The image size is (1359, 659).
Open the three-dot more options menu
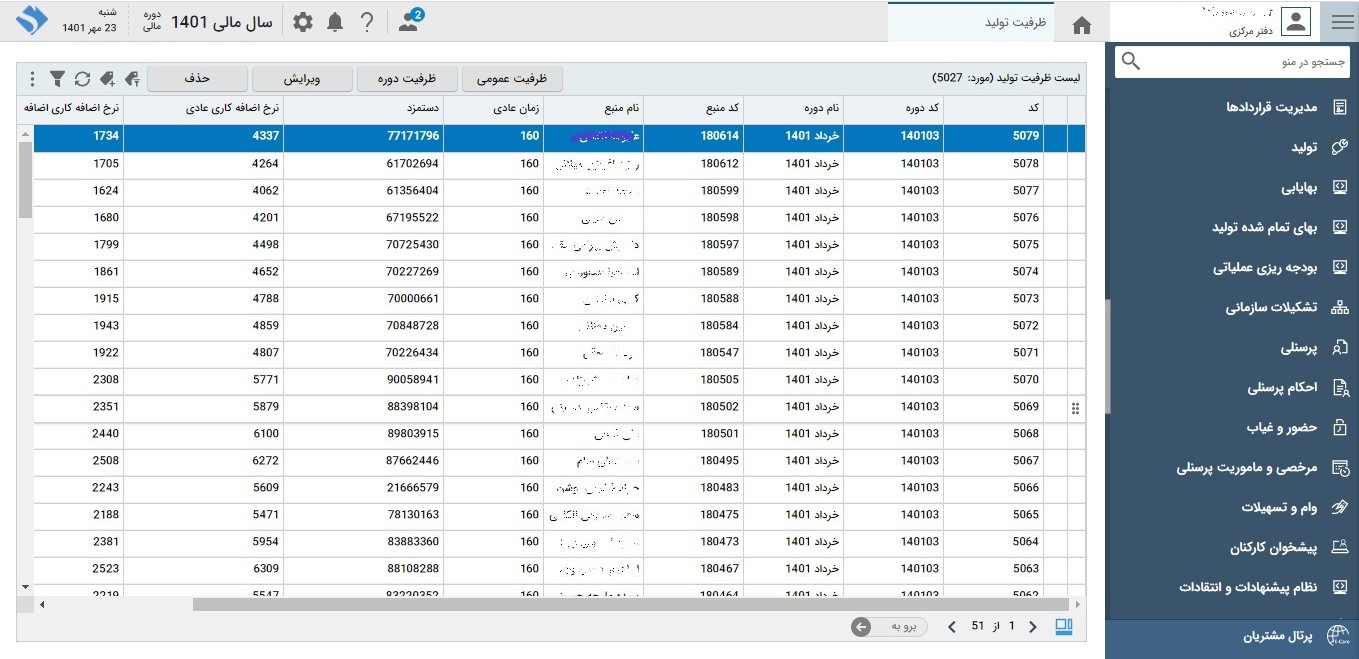(x=32, y=78)
